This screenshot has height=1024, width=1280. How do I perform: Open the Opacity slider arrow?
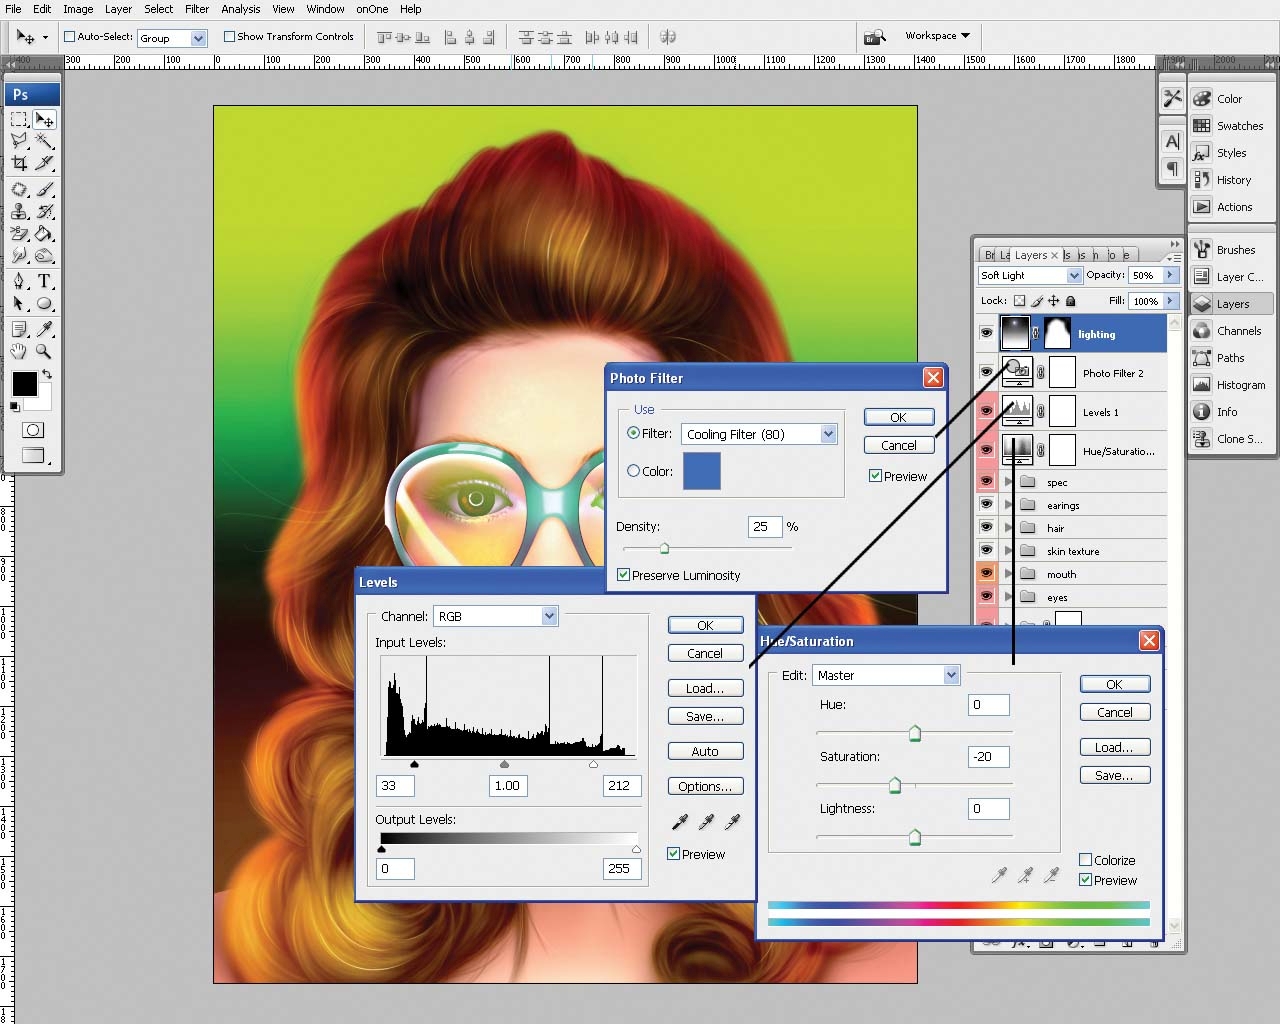1169,275
